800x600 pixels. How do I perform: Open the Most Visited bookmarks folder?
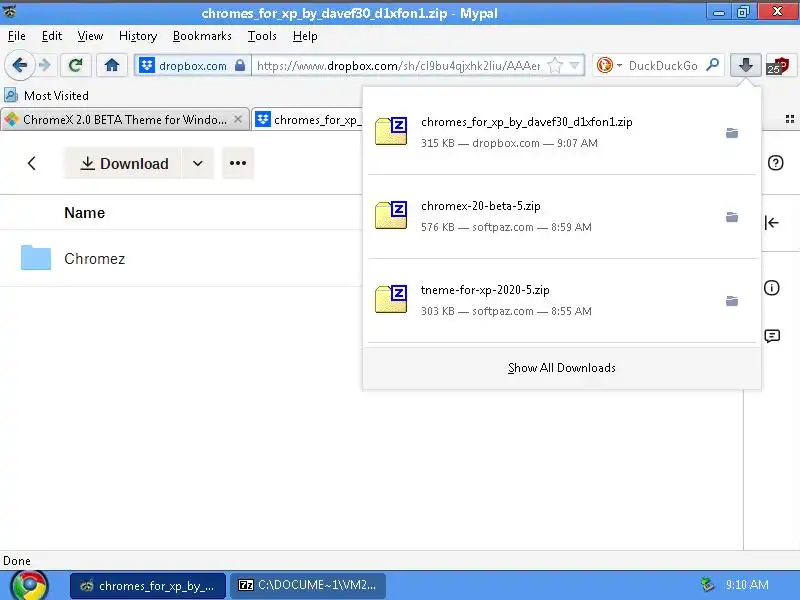(46, 95)
